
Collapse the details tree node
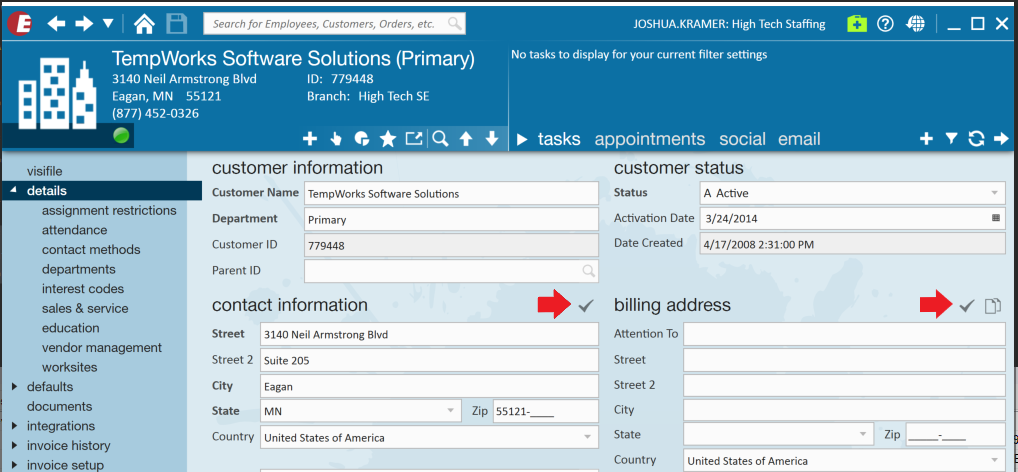14,191
